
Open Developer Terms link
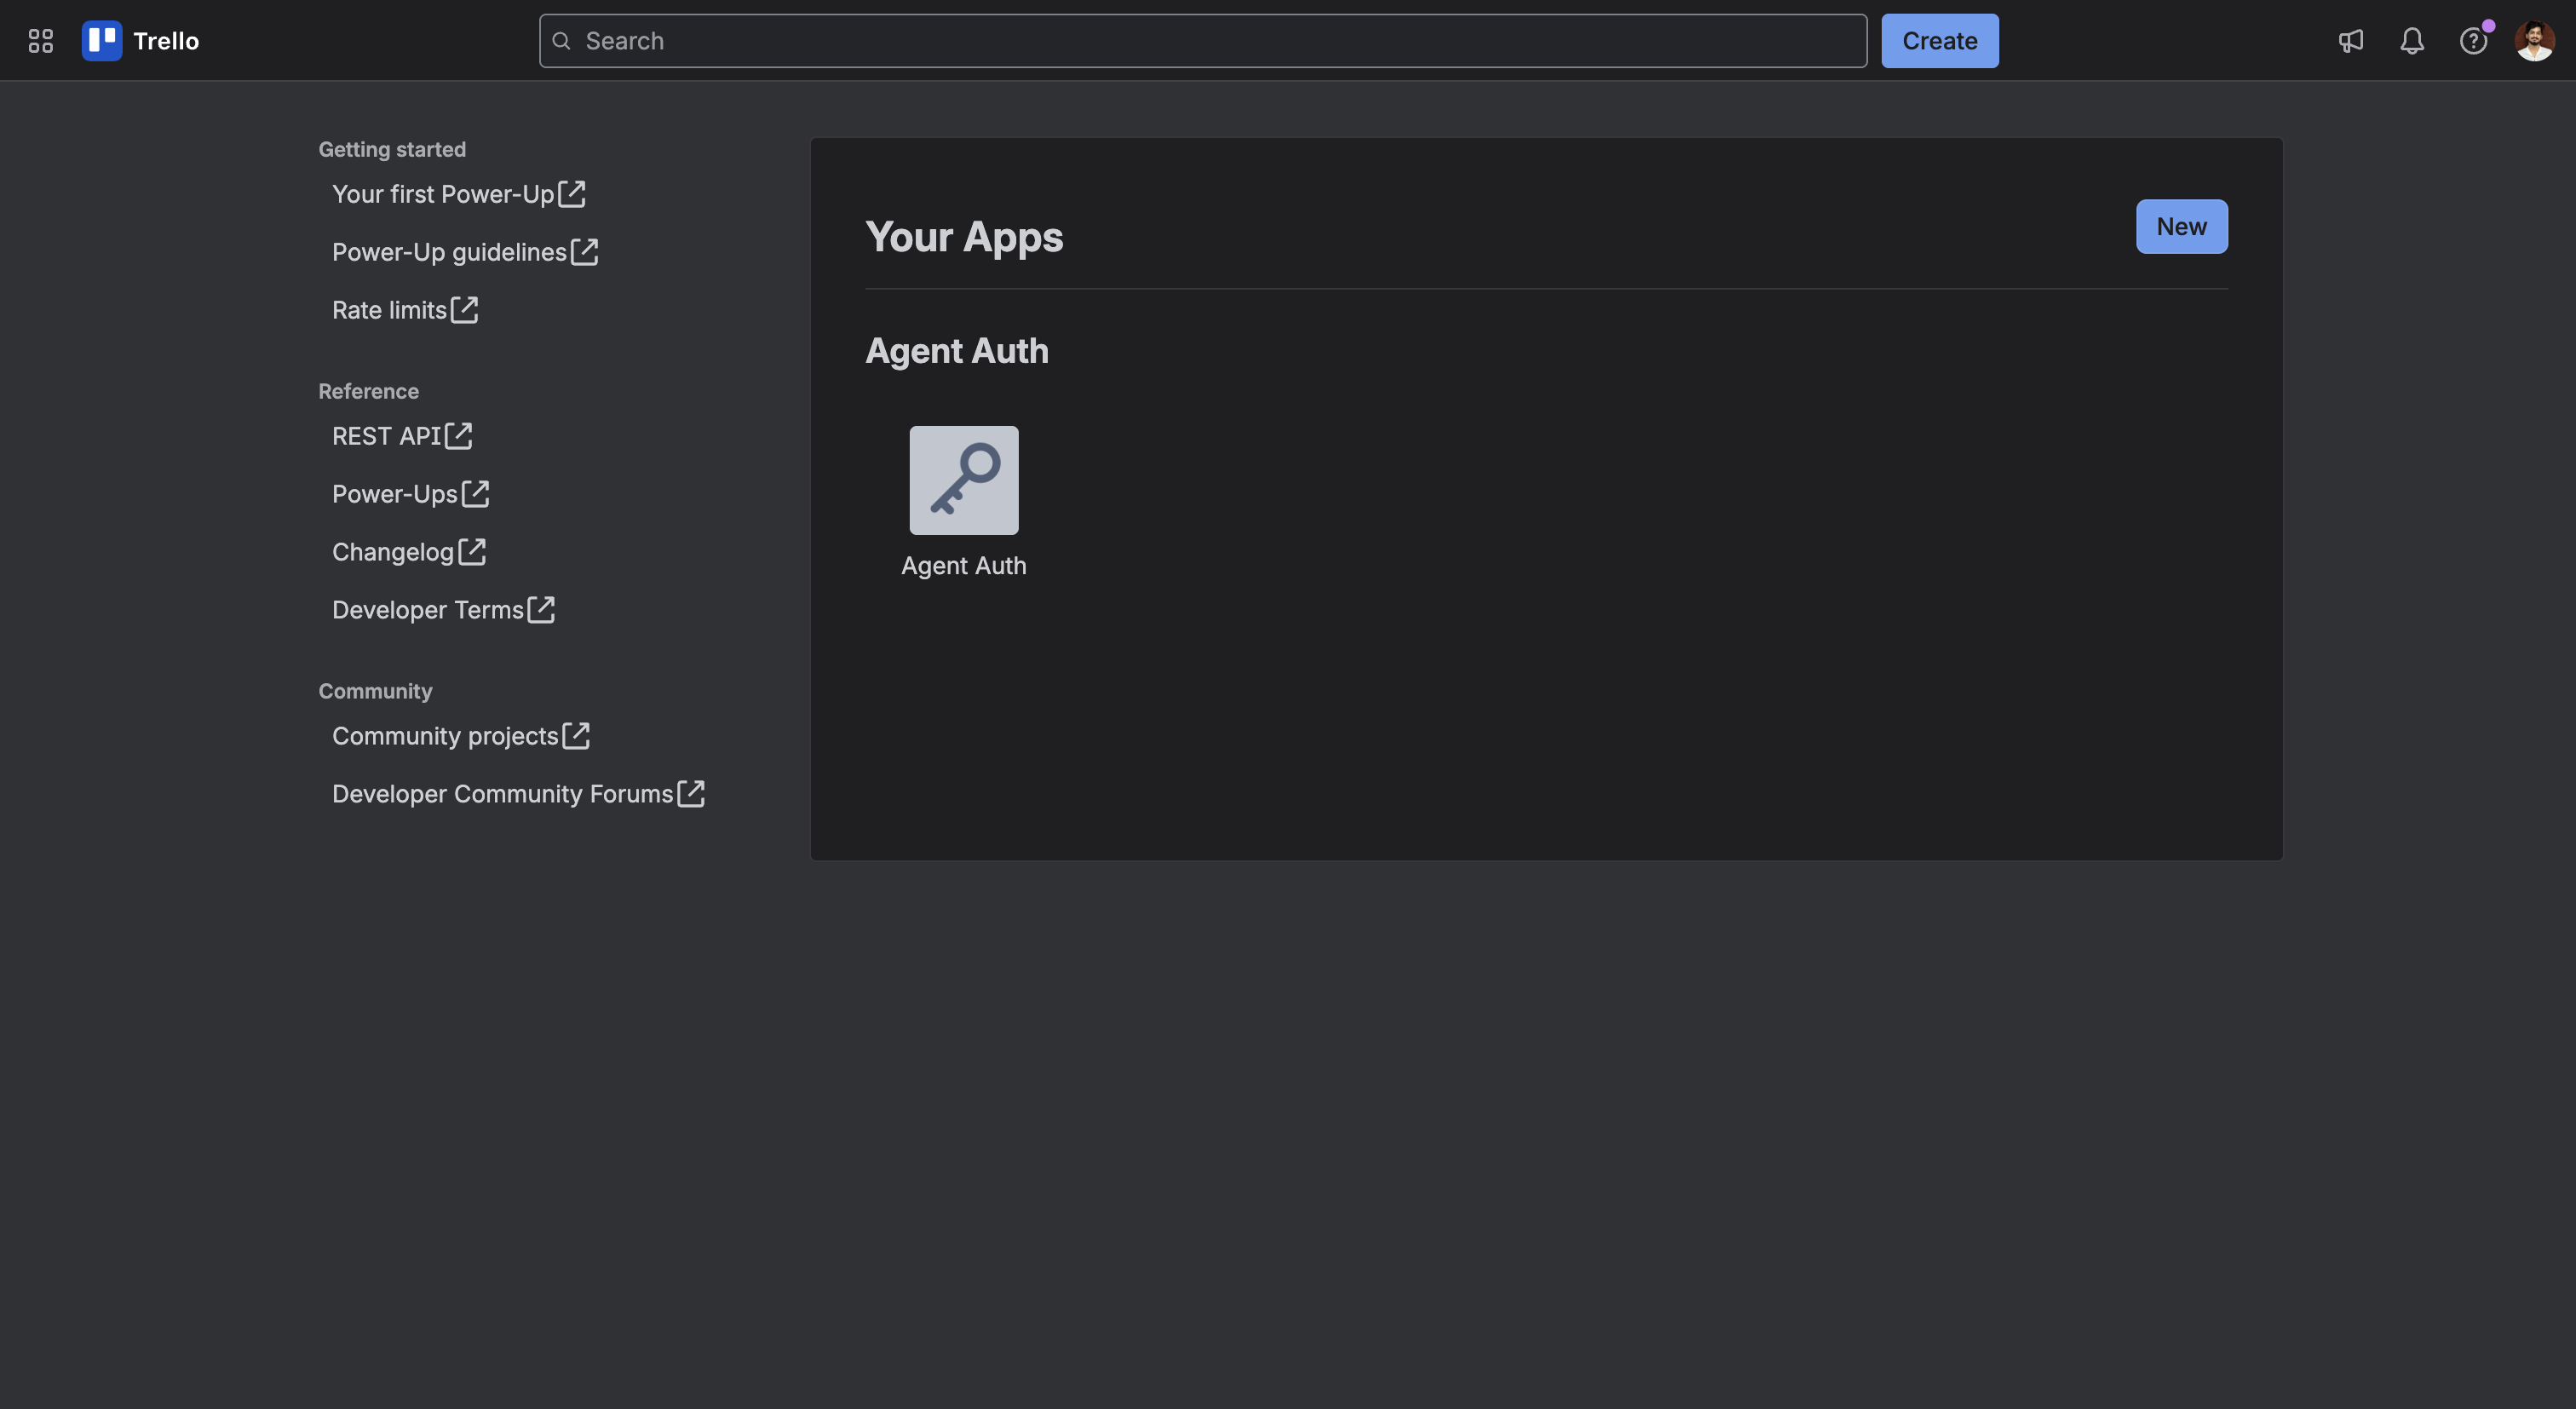[x=428, y=610]
